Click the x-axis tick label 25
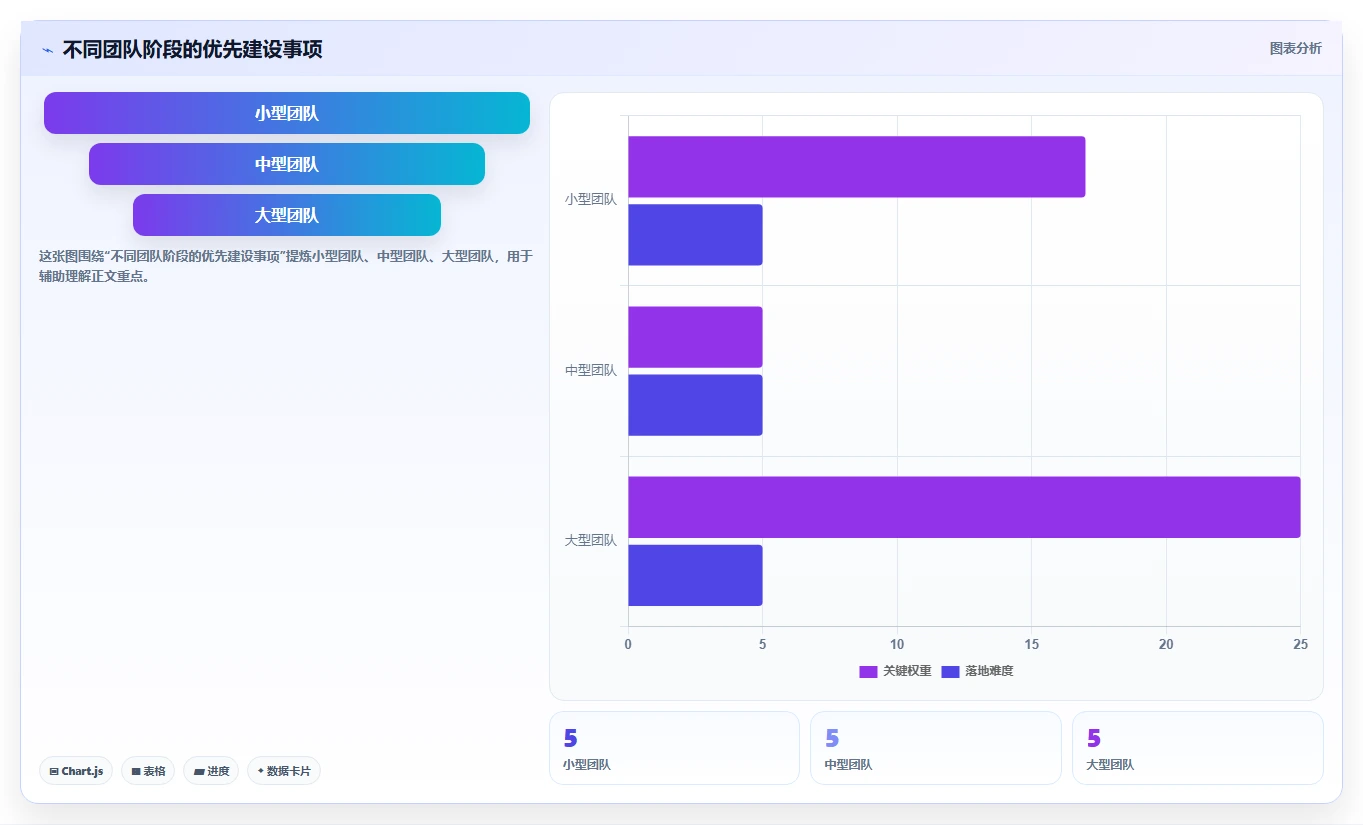The height and width of the screenshot is (825, 1363). 1300,645
